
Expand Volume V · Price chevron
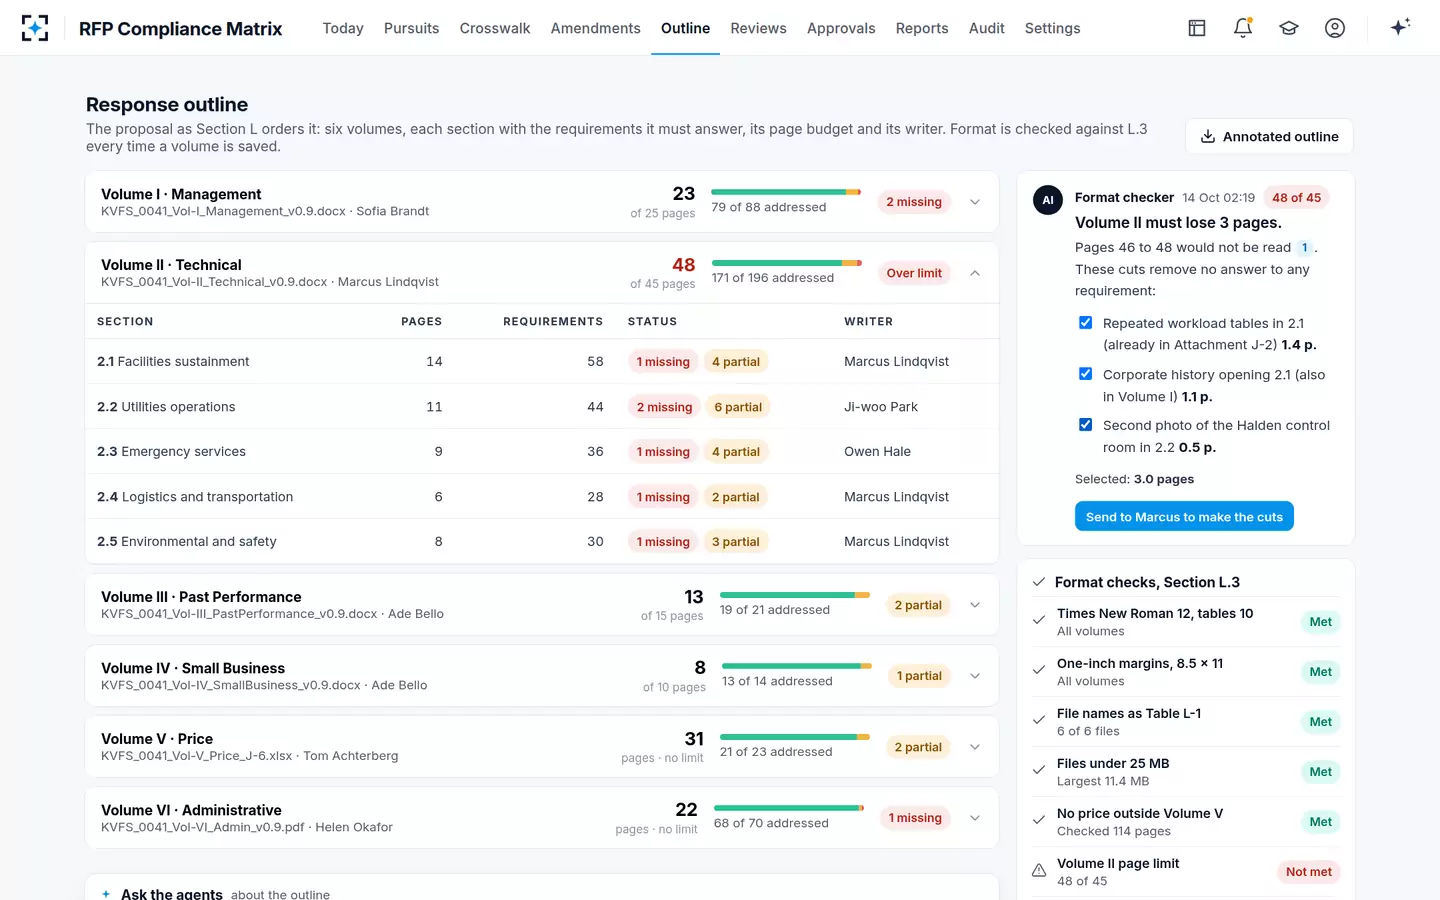pyautogui.click(x=975, y=747)
